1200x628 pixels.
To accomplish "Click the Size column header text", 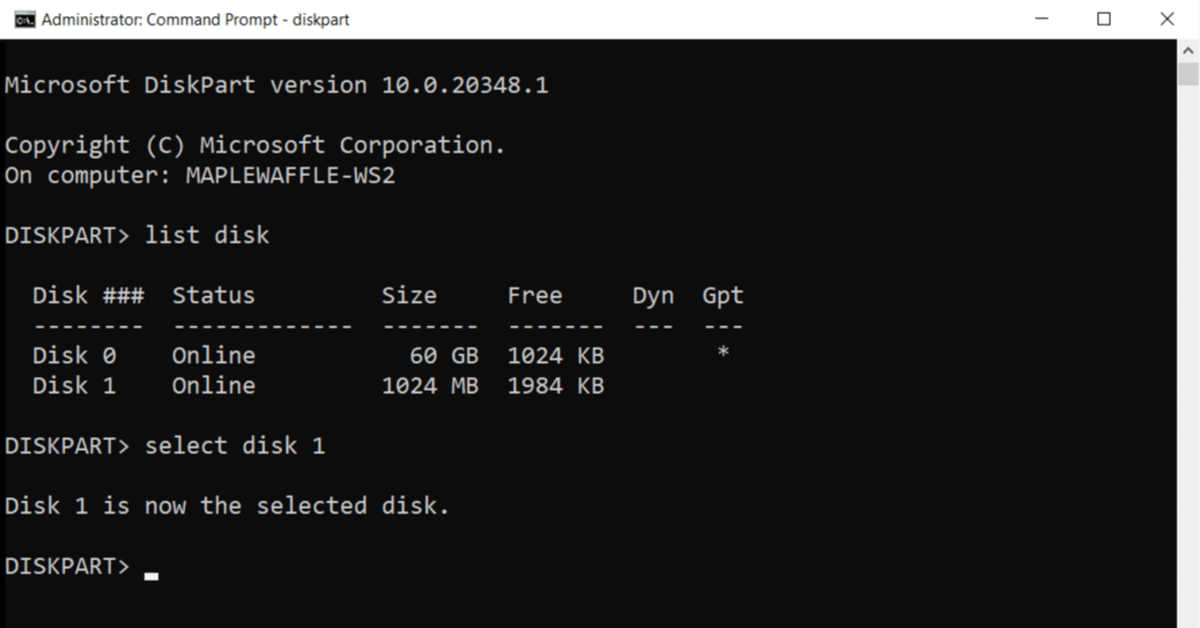I will pos(409,295).
